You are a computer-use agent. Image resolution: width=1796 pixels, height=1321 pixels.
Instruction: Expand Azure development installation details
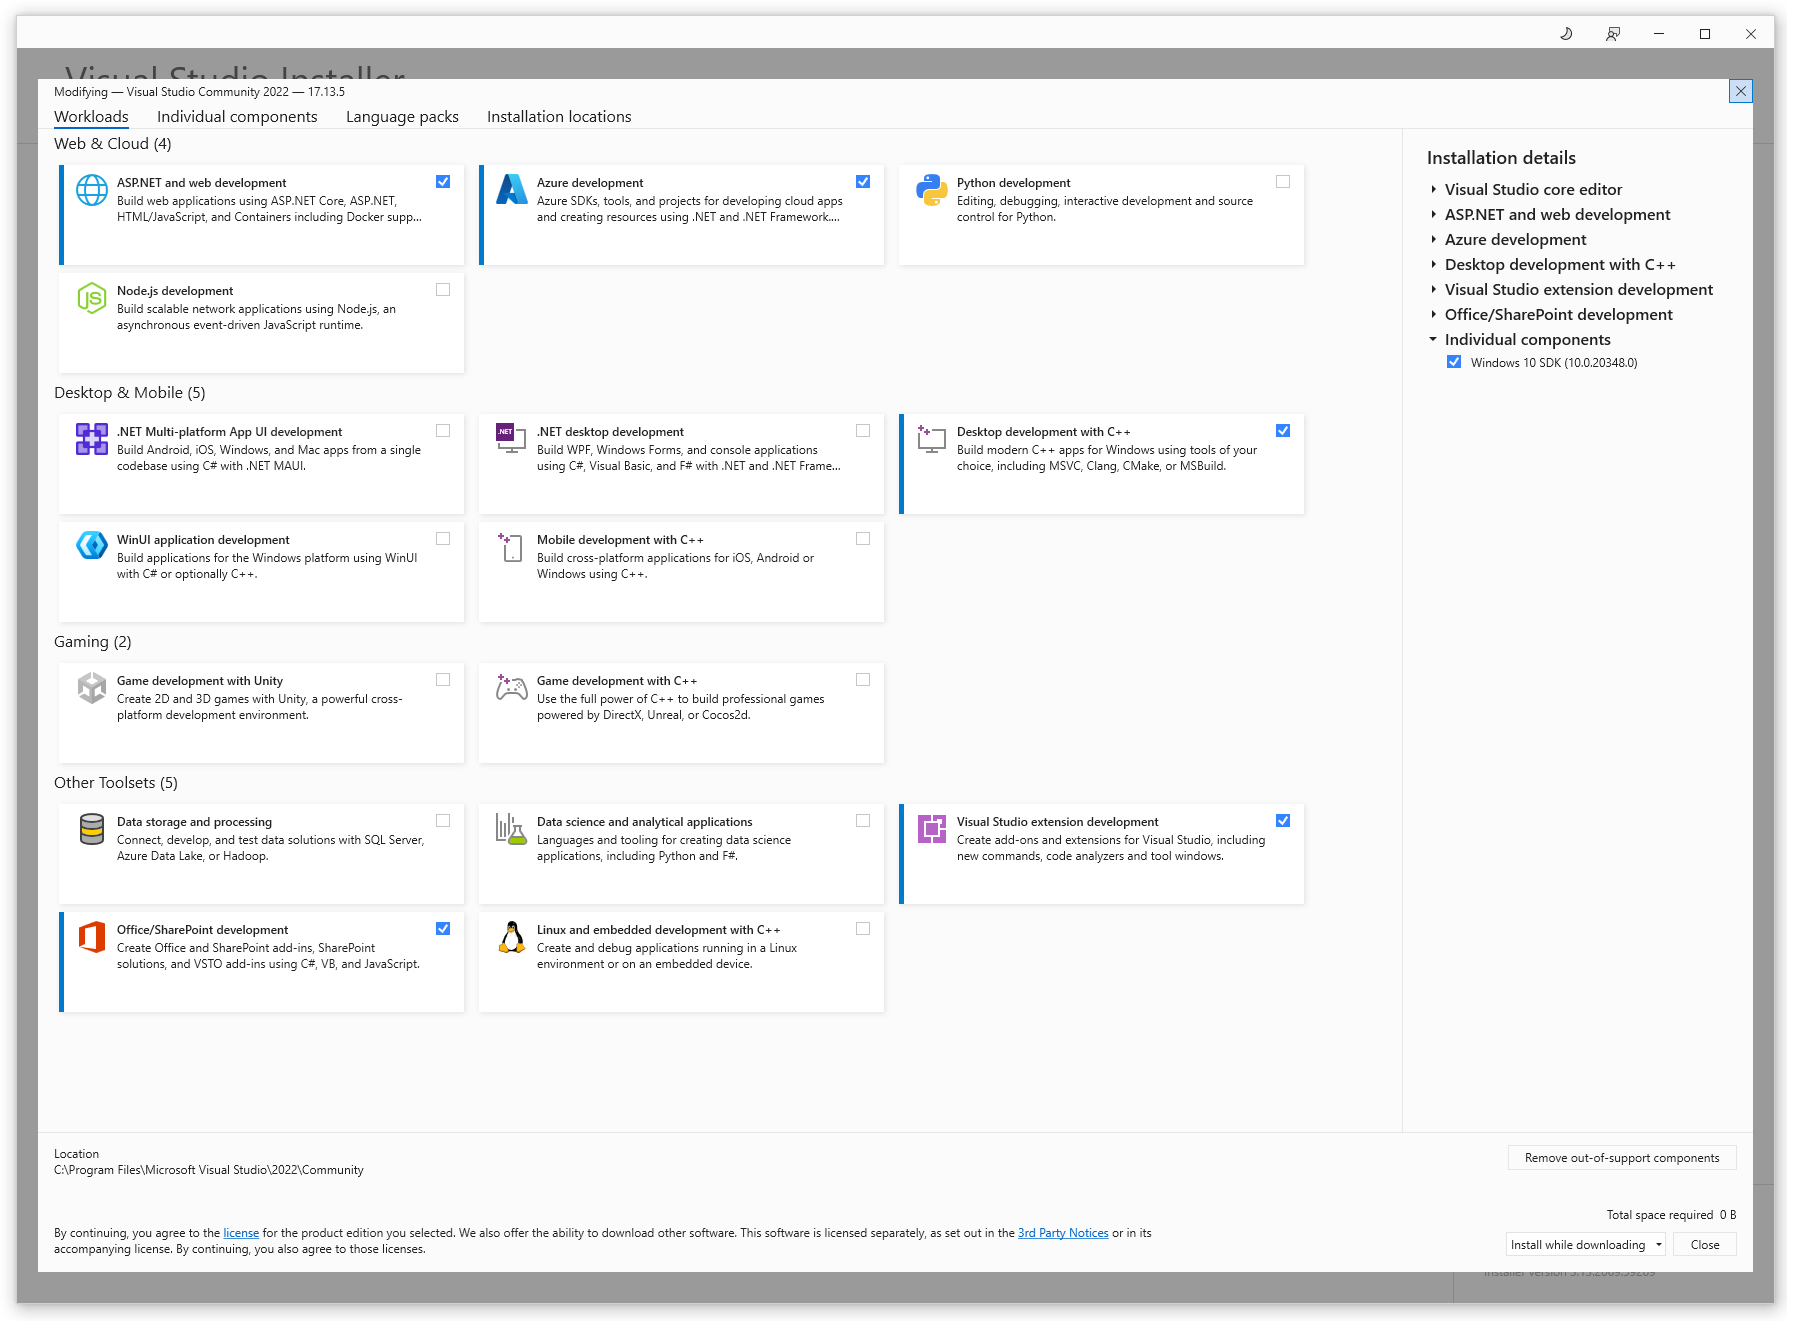(x=1433, y=239)
